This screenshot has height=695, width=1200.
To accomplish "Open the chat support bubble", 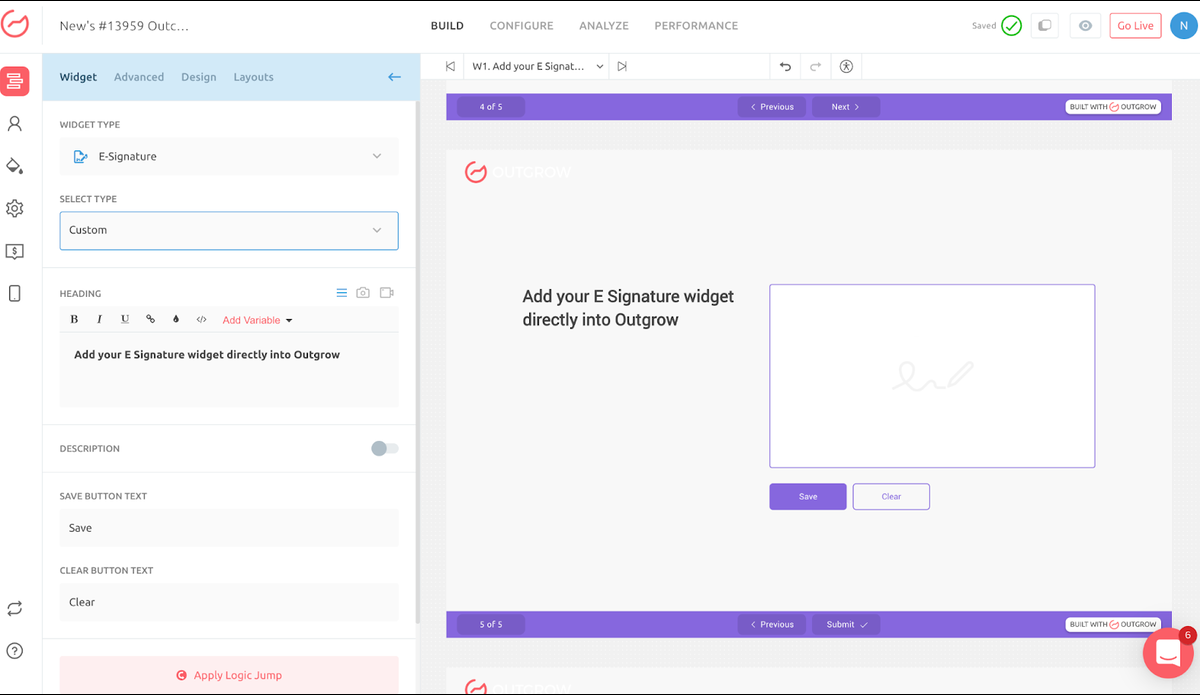I will pos(1167,653).
